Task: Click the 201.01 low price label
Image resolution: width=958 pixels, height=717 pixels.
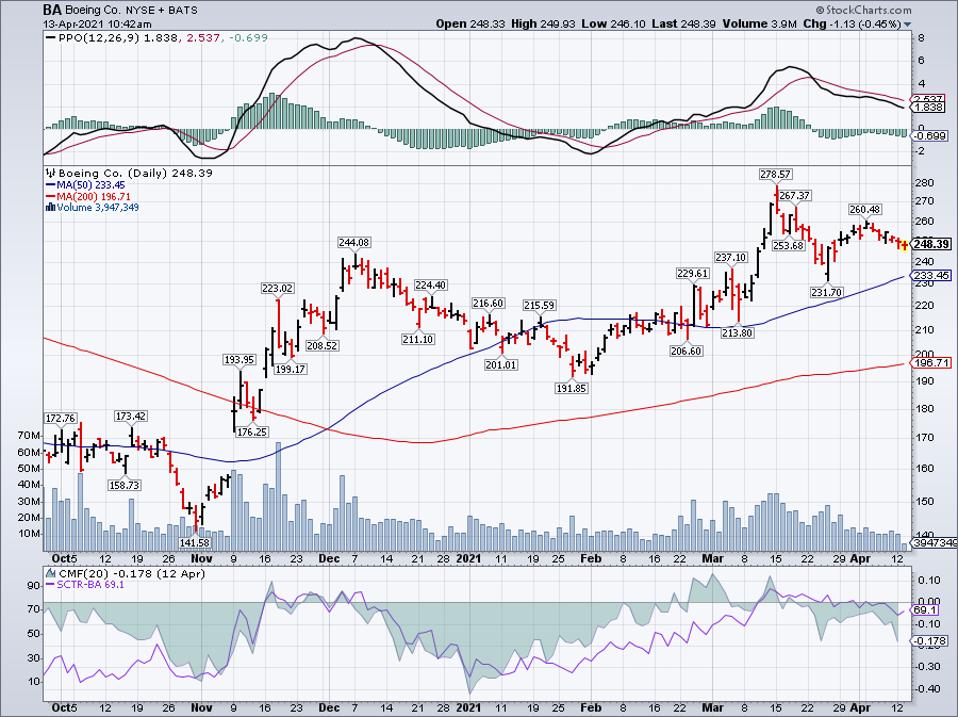Action: (501, 365)
